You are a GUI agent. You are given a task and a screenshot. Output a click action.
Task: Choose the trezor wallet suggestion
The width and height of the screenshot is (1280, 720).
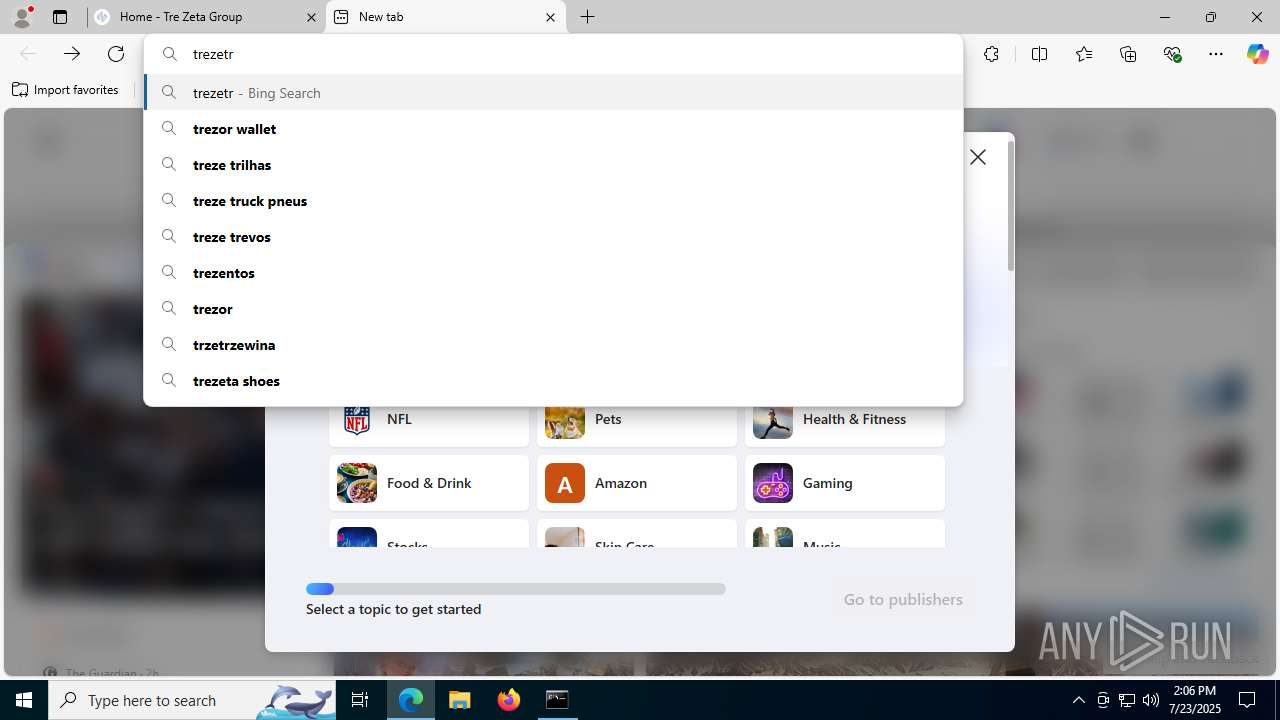[x=553, y=129]
